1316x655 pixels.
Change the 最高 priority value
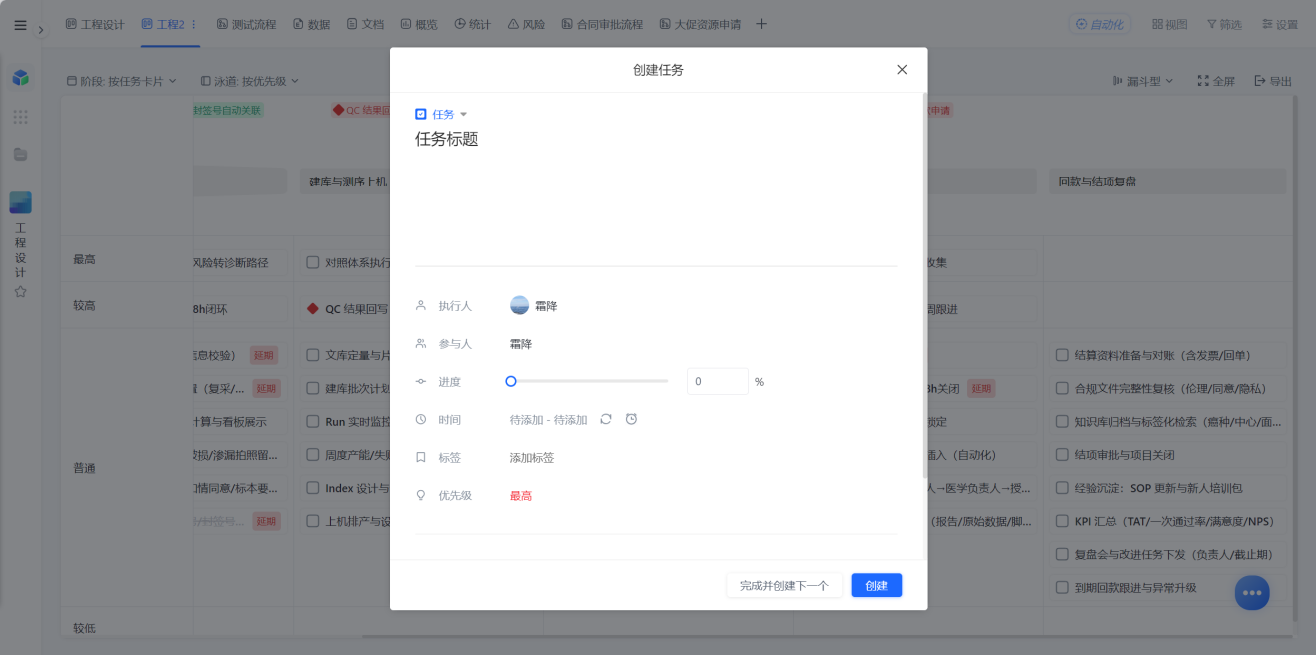coord(521,496)
